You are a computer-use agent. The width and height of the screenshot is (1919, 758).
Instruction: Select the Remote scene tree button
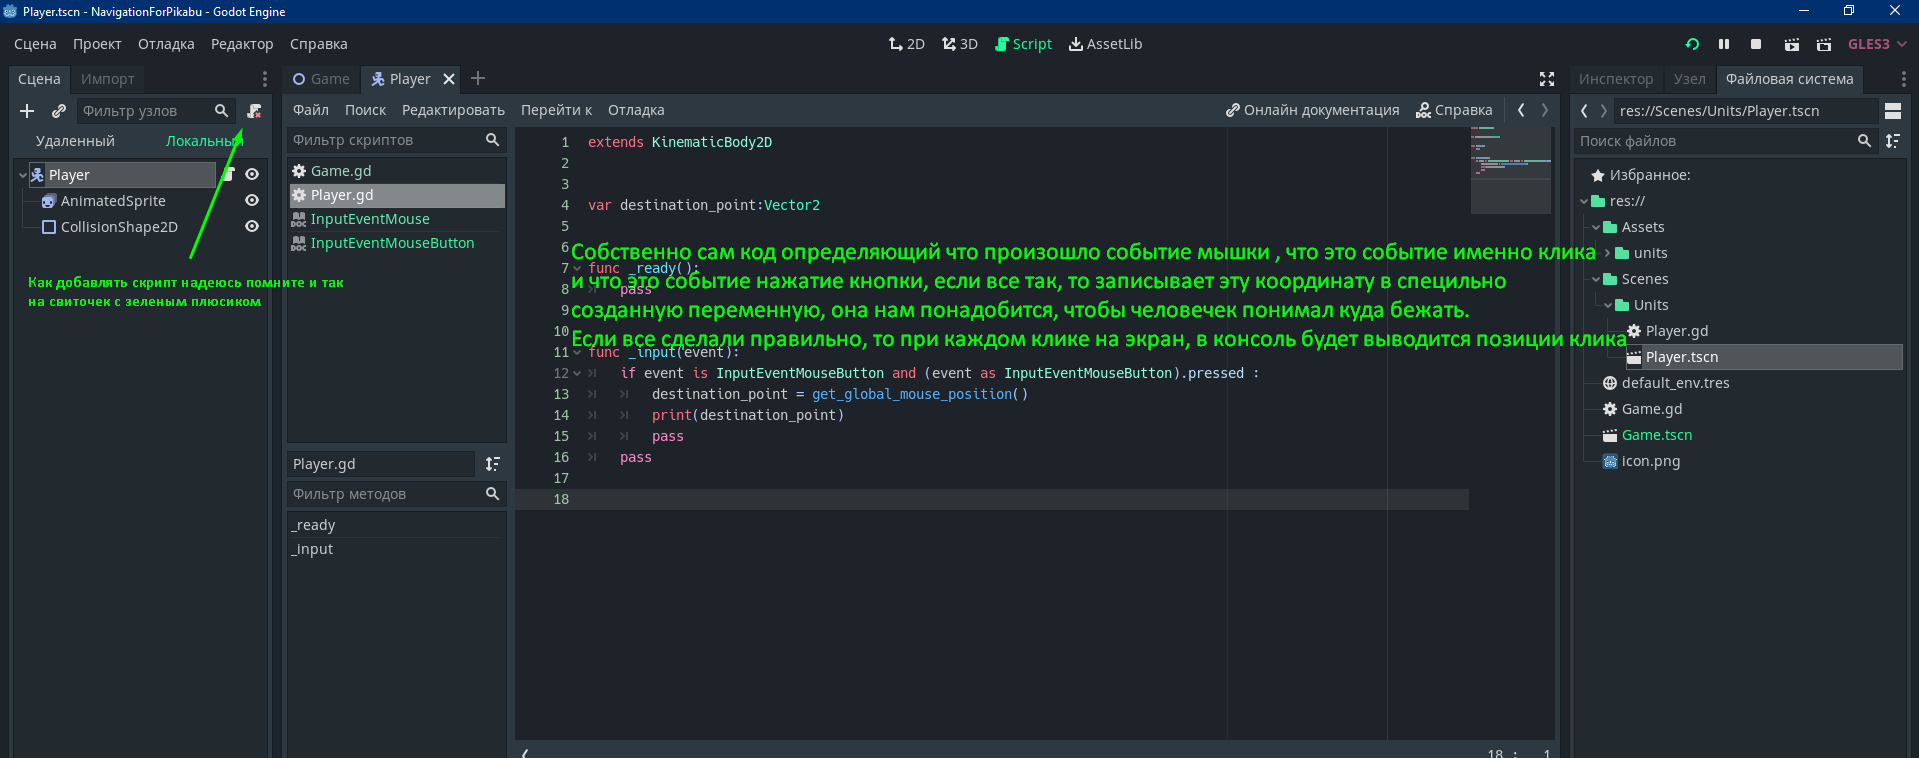click(75, 141)
